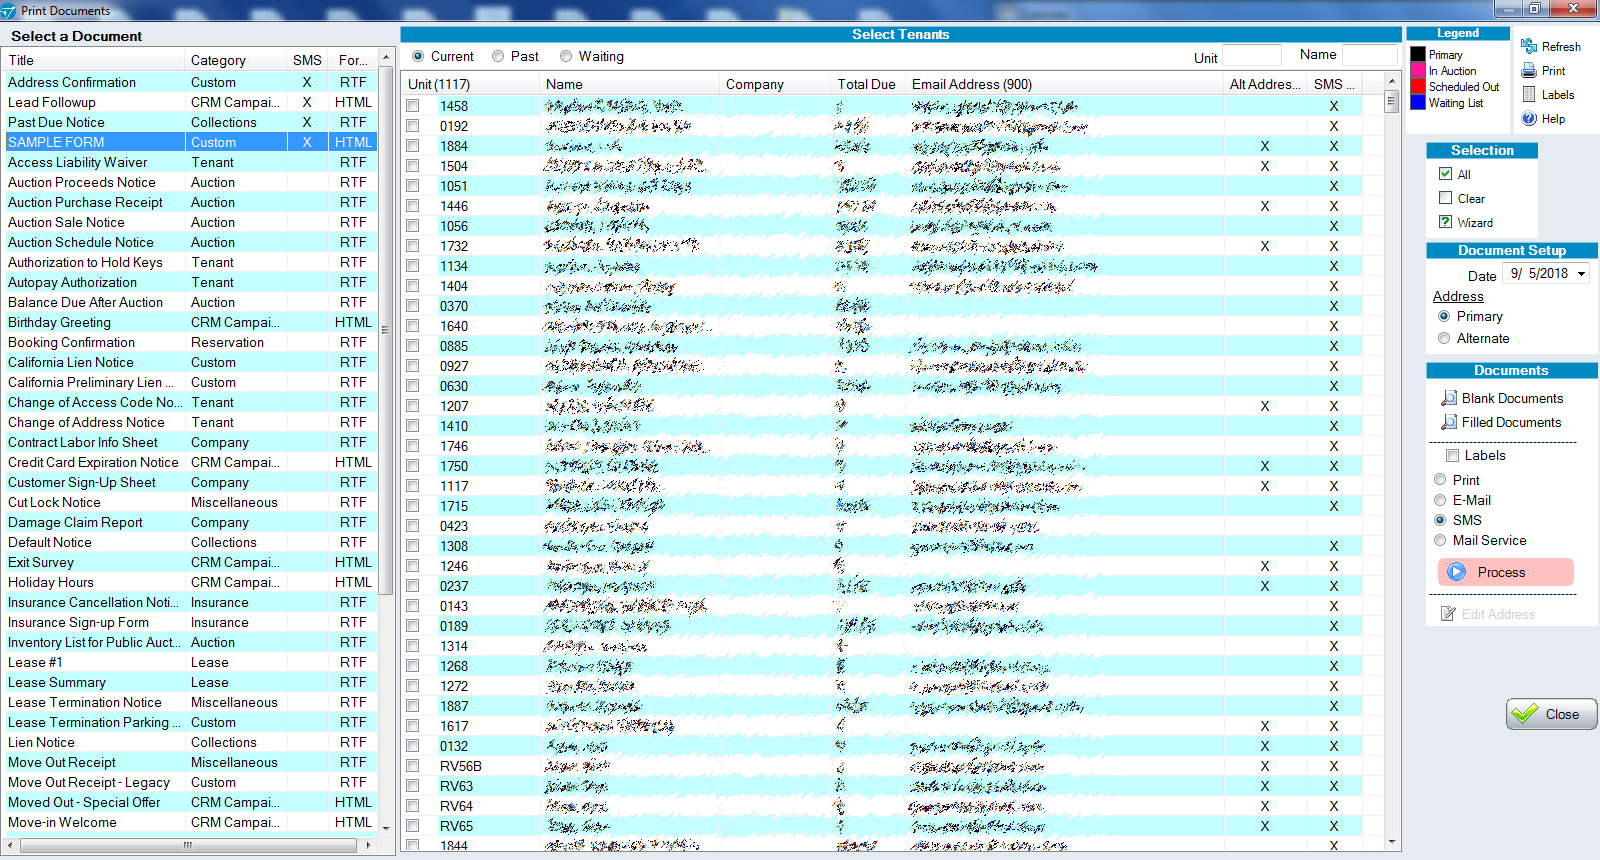Select tenant row for unit RV56B
This screenshot has height=860, width=1600.
(892, 766)
